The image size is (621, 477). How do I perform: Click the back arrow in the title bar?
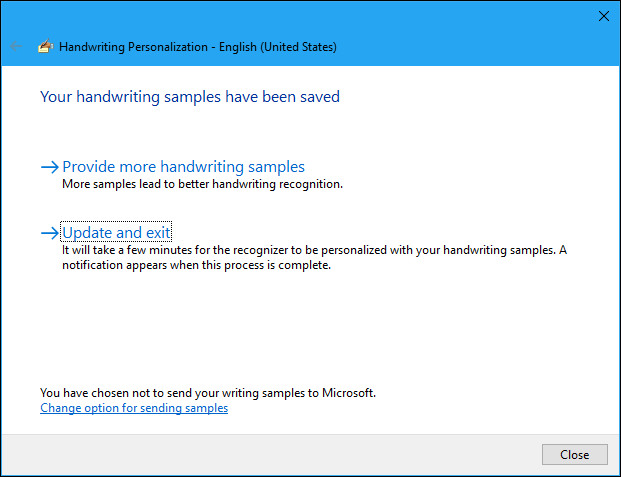click(x=16, y=46)
